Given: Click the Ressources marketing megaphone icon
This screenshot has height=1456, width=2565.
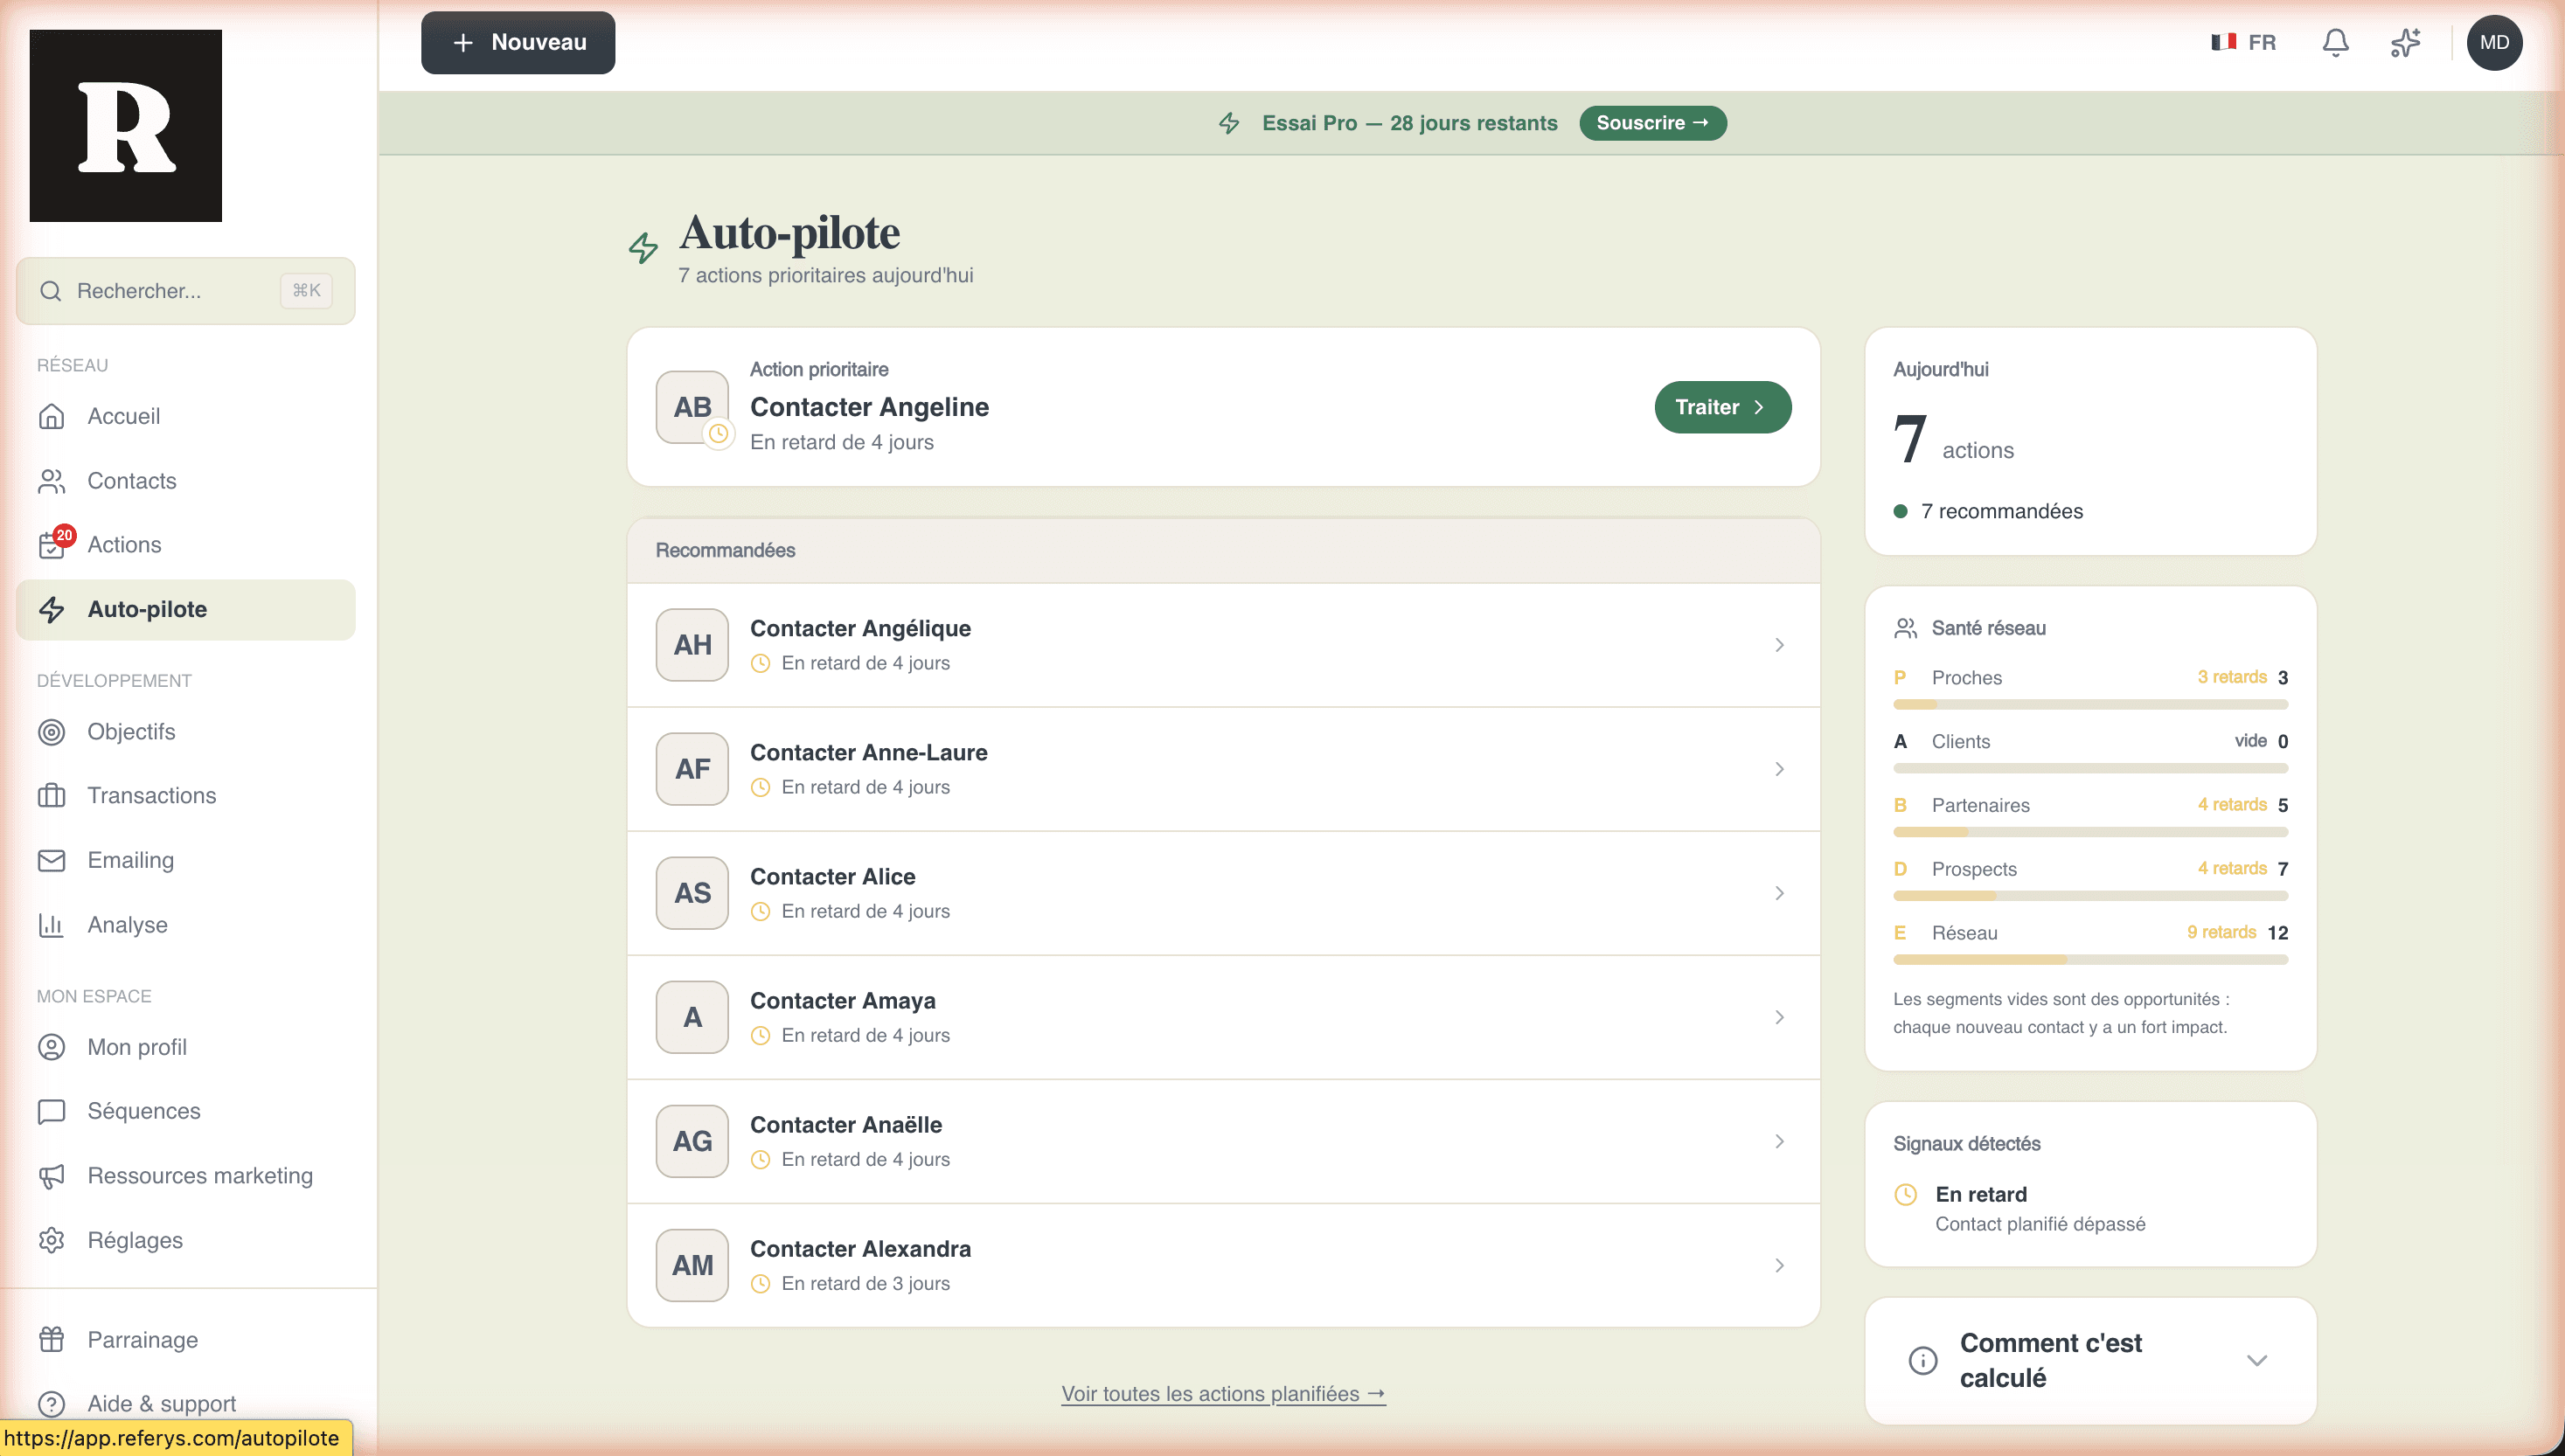Looking at the screenshot, I should [x=52, y=1176].
